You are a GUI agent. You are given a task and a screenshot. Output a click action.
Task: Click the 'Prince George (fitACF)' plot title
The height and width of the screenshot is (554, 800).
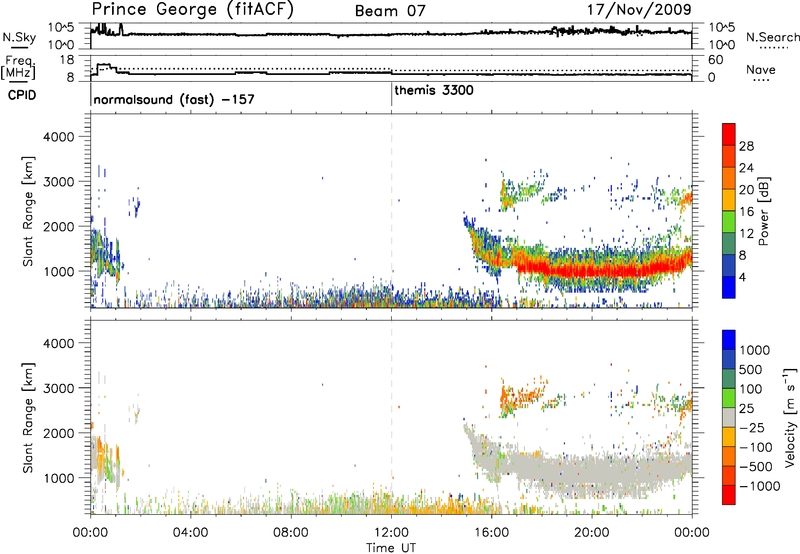coord(192,10)
